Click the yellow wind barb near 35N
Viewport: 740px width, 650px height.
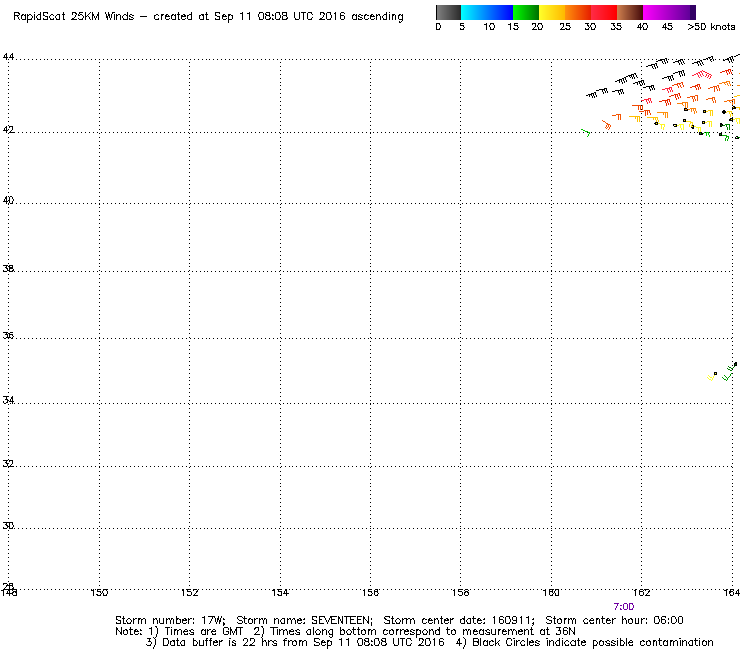(x=711, y=377)
